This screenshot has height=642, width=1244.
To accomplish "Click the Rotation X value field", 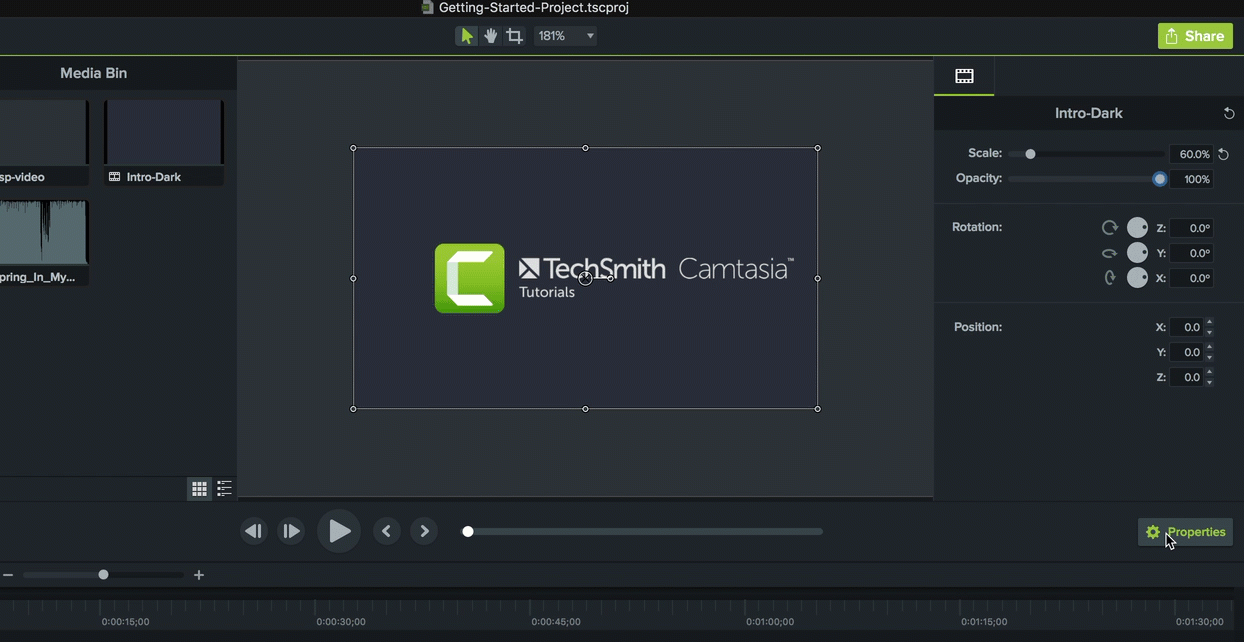I will (x=1191, y=278).
